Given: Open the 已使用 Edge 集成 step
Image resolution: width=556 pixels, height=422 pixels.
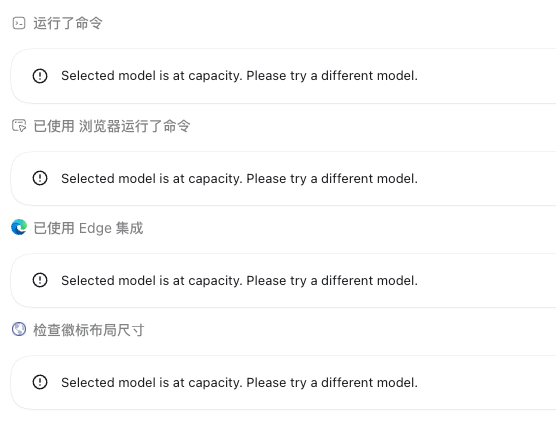Looking at the screenshot, I should 88,228.
